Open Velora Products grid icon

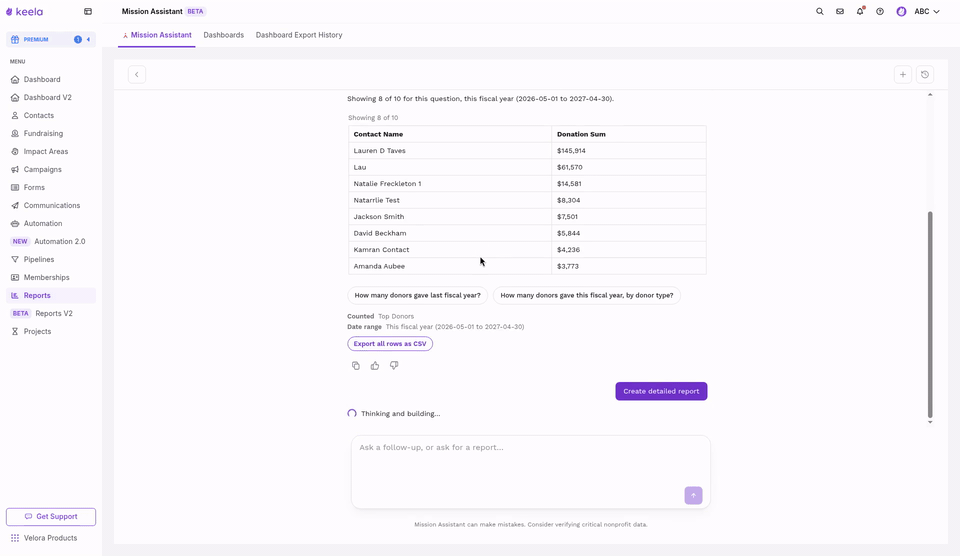pos(15,538)
